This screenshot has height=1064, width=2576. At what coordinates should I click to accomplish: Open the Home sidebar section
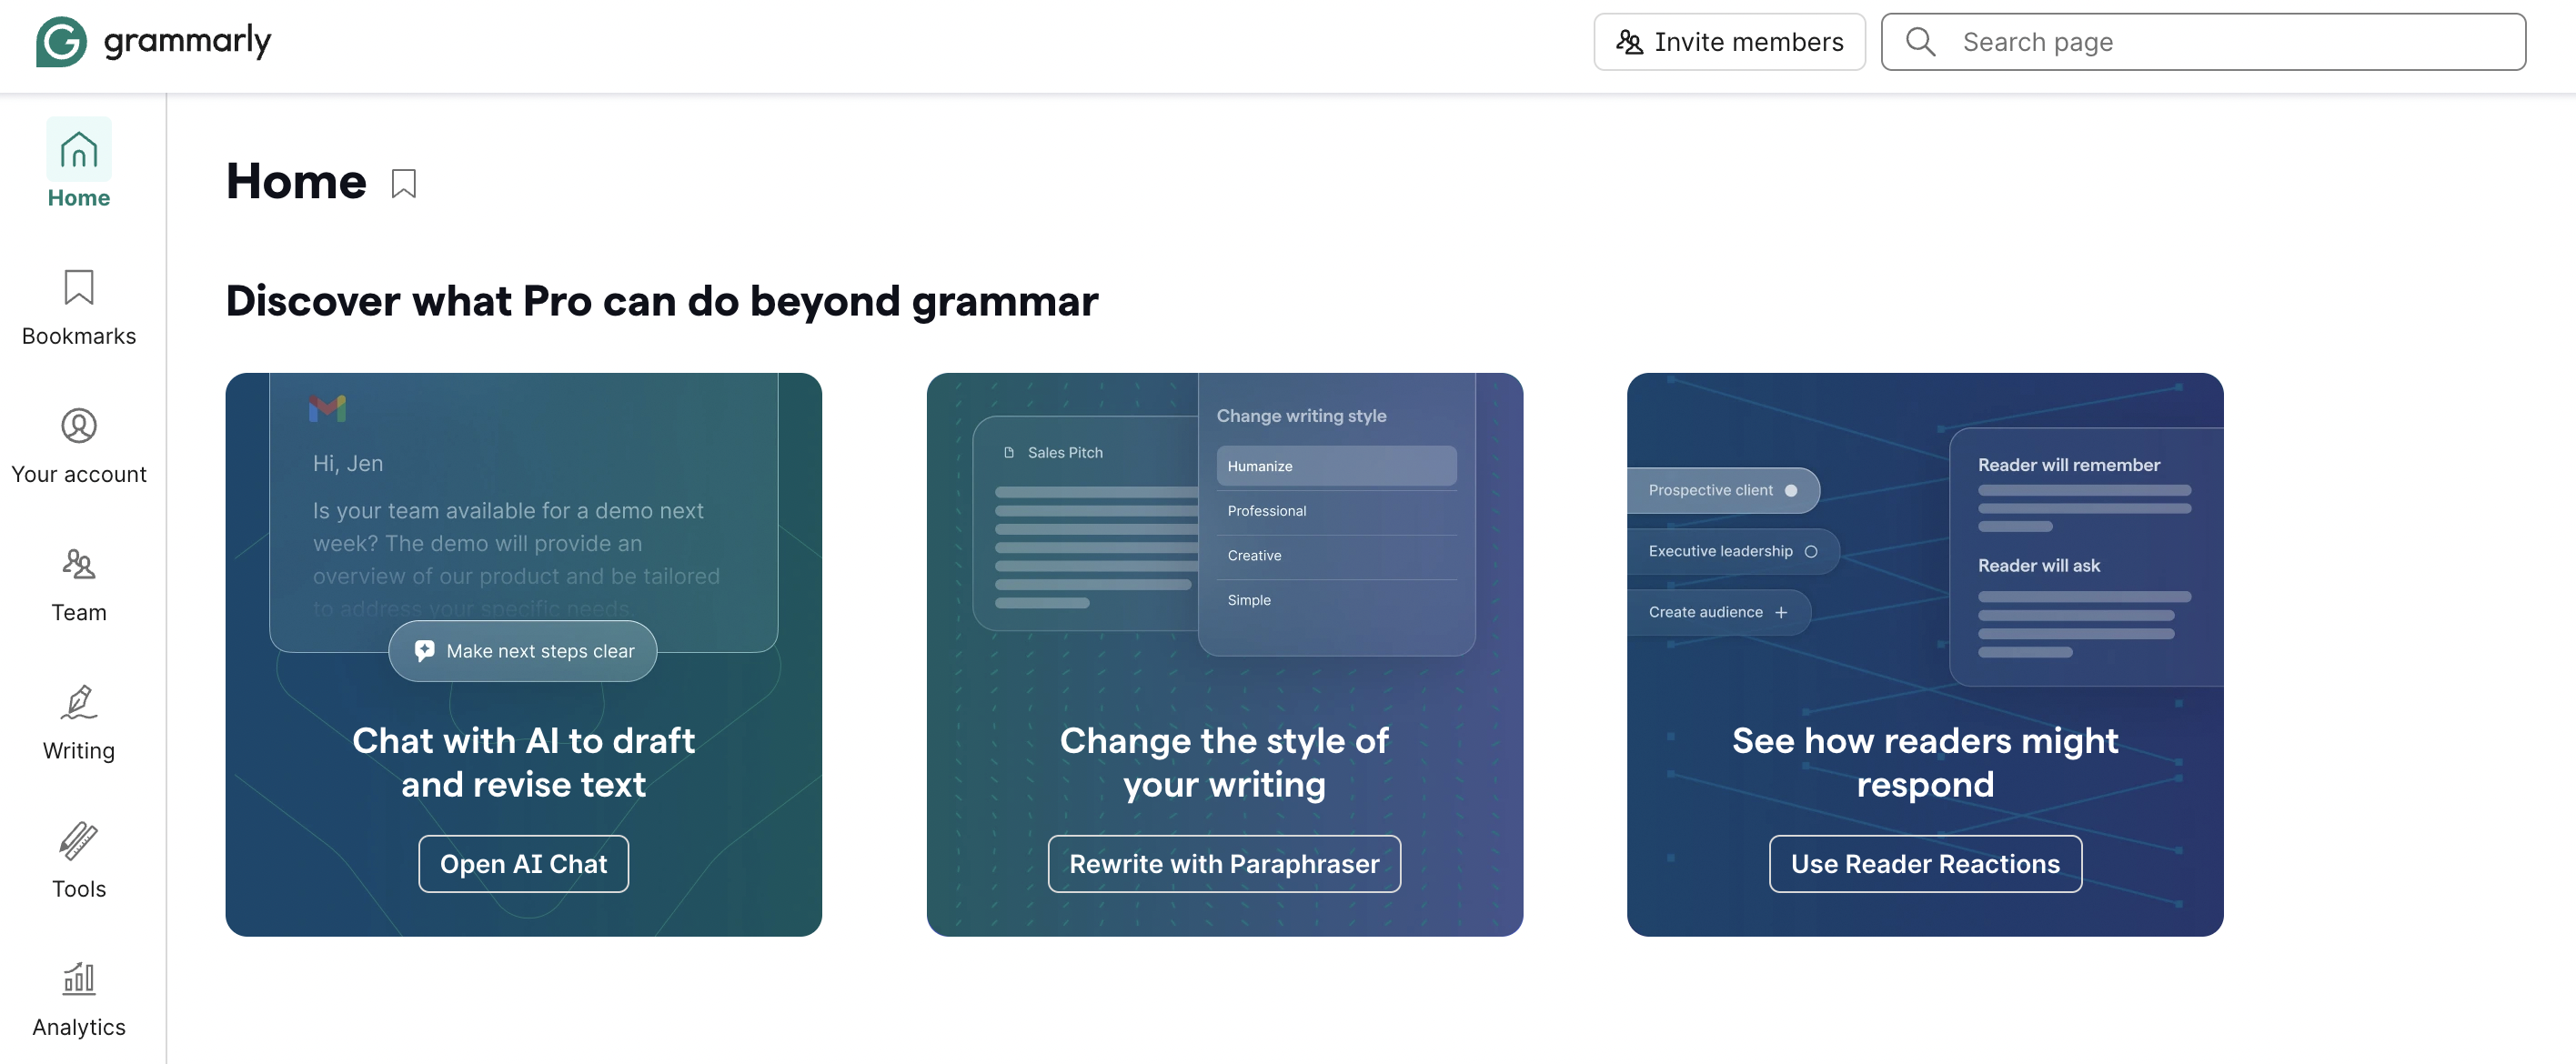tap(79, 163)
